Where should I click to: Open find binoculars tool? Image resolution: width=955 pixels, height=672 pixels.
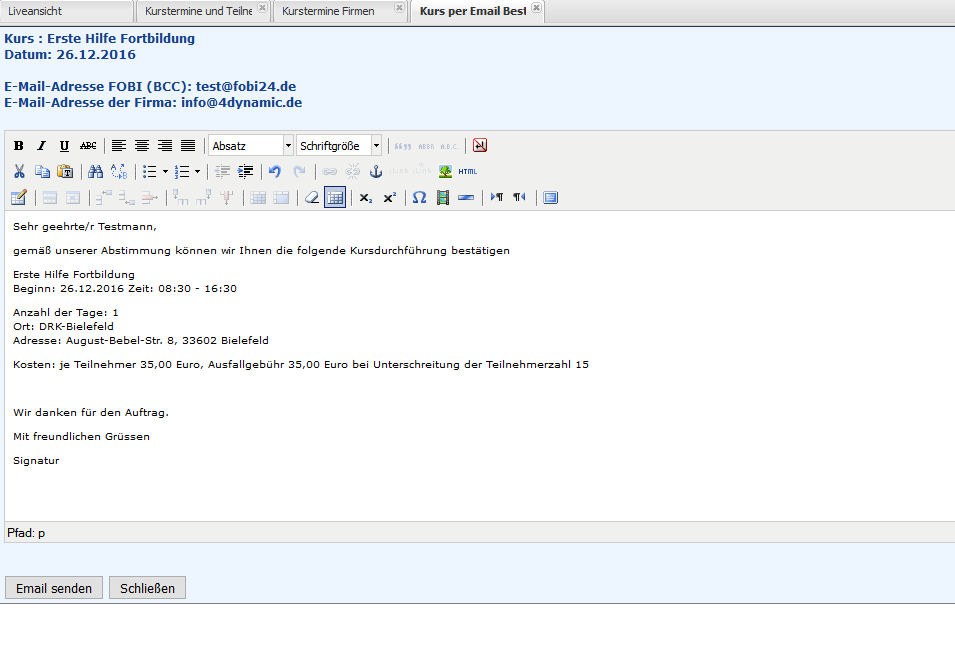95,172
